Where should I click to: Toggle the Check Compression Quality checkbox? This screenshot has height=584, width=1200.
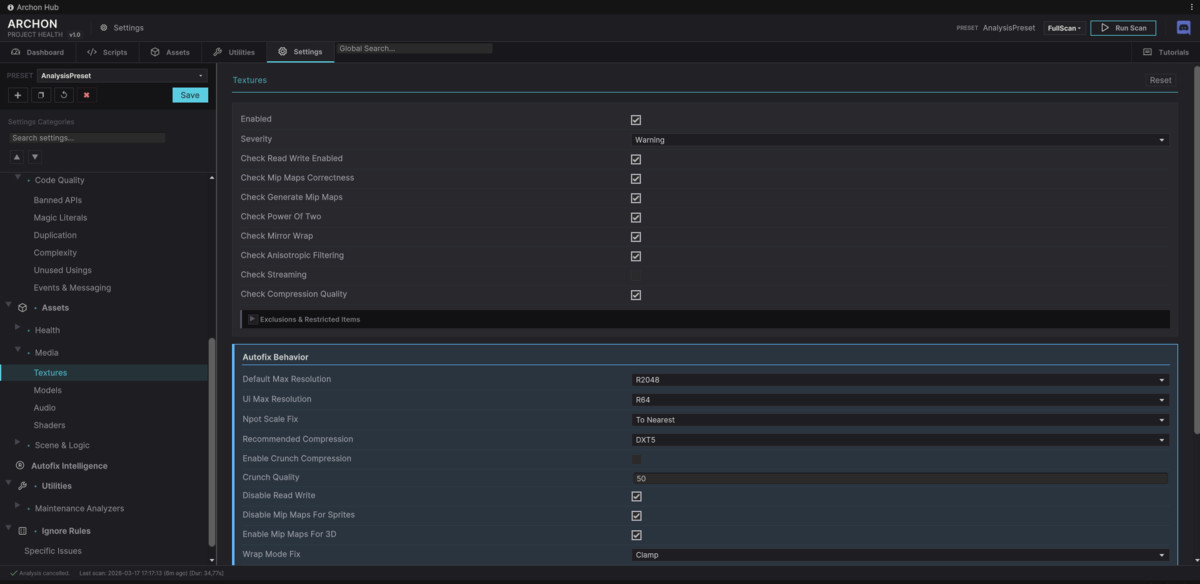[x=636, y=295]
